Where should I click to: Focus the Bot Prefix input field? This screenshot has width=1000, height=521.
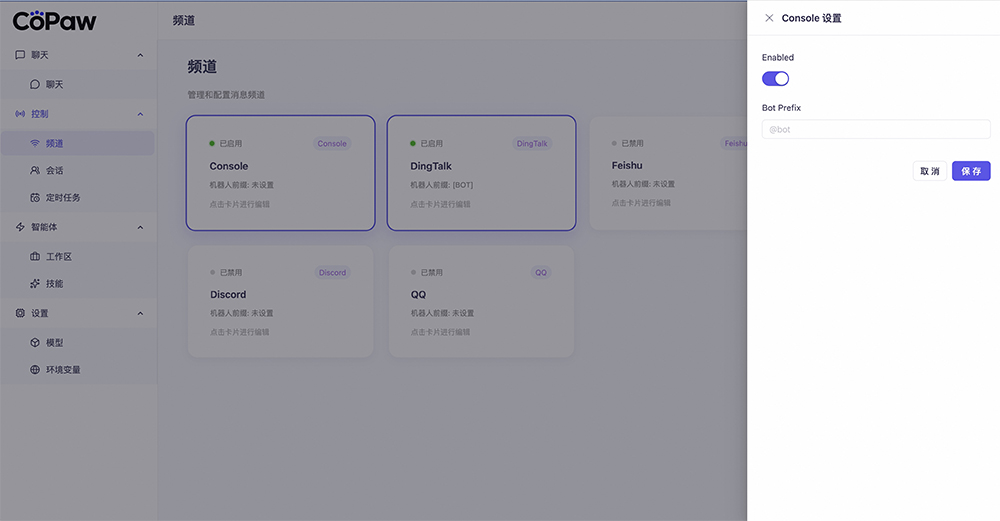(x=875, y=129)
